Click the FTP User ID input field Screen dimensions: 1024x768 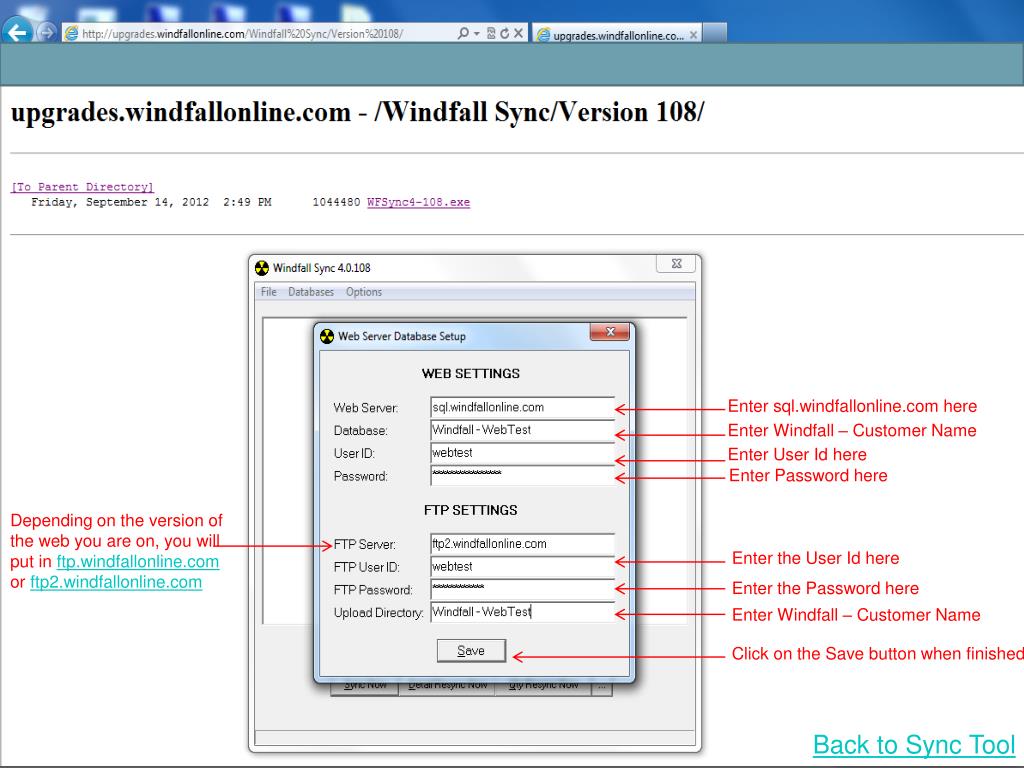522,567
